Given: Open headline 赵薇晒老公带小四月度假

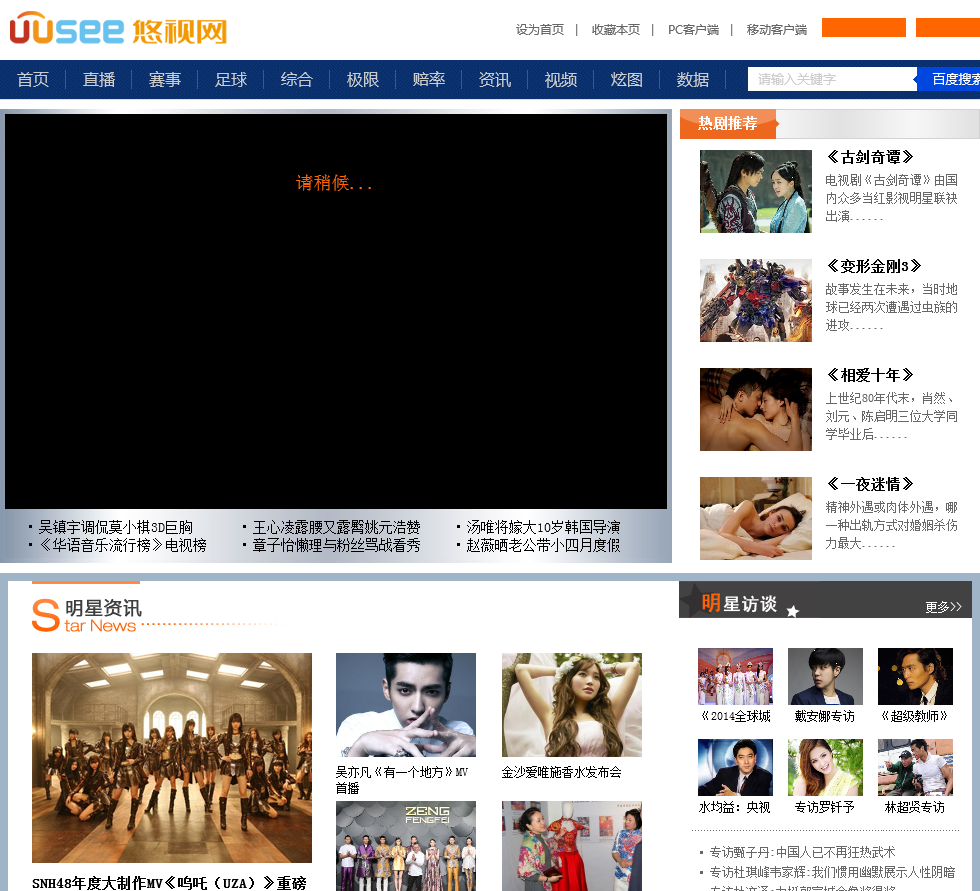Looking at the screenshot, I should click(543, 545).
